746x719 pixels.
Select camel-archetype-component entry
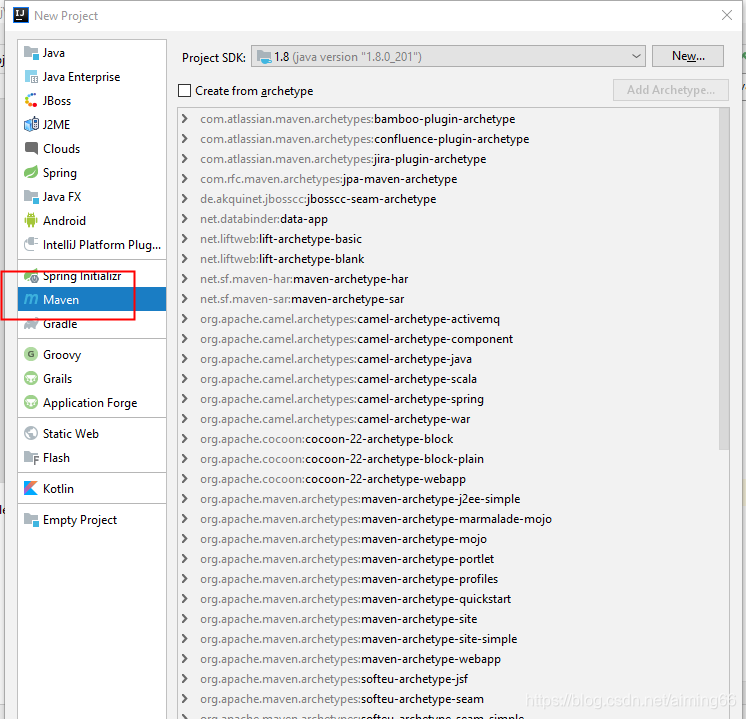356,339
